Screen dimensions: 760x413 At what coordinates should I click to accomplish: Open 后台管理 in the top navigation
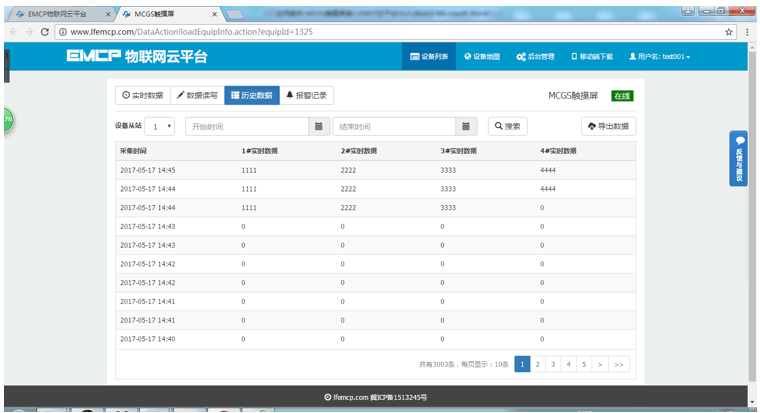(x=535, y=57)
